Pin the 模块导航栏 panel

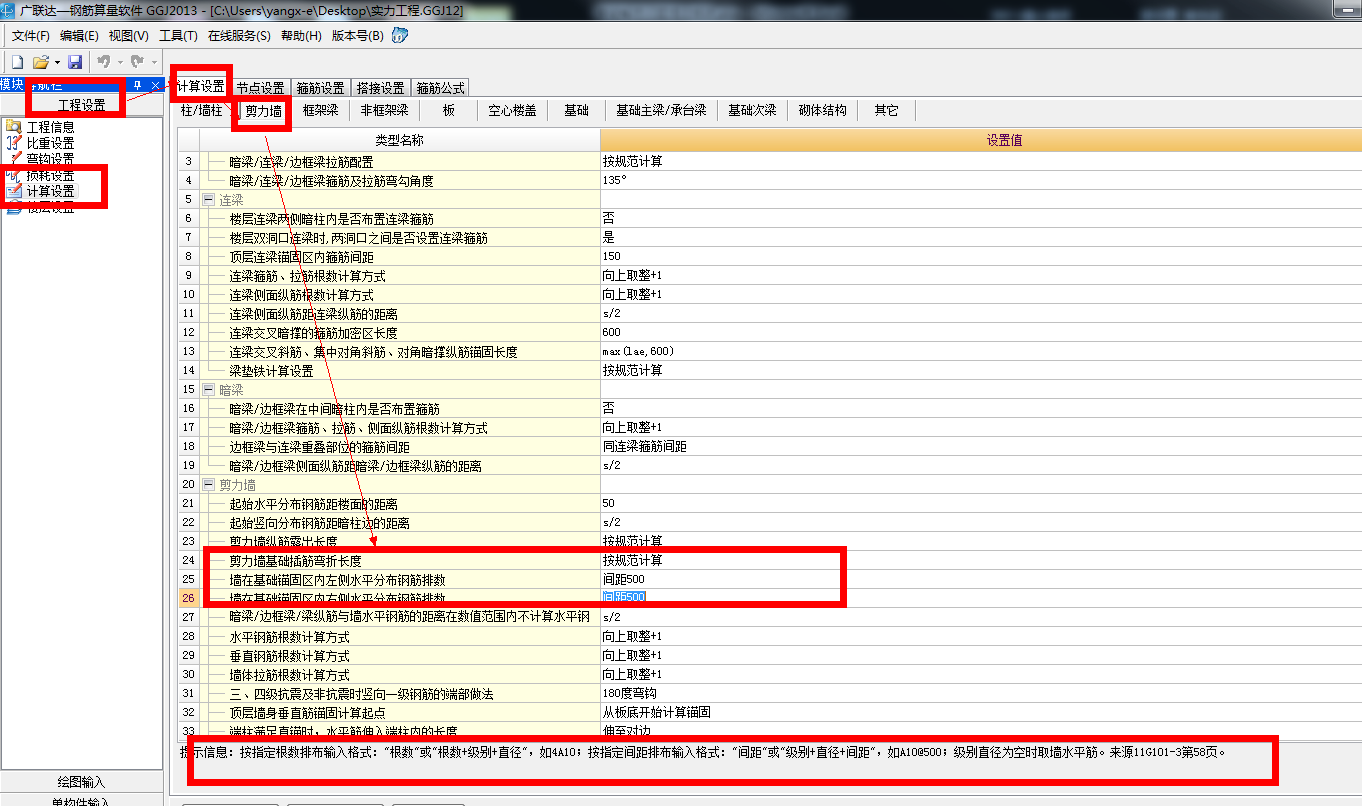[139, 85]
